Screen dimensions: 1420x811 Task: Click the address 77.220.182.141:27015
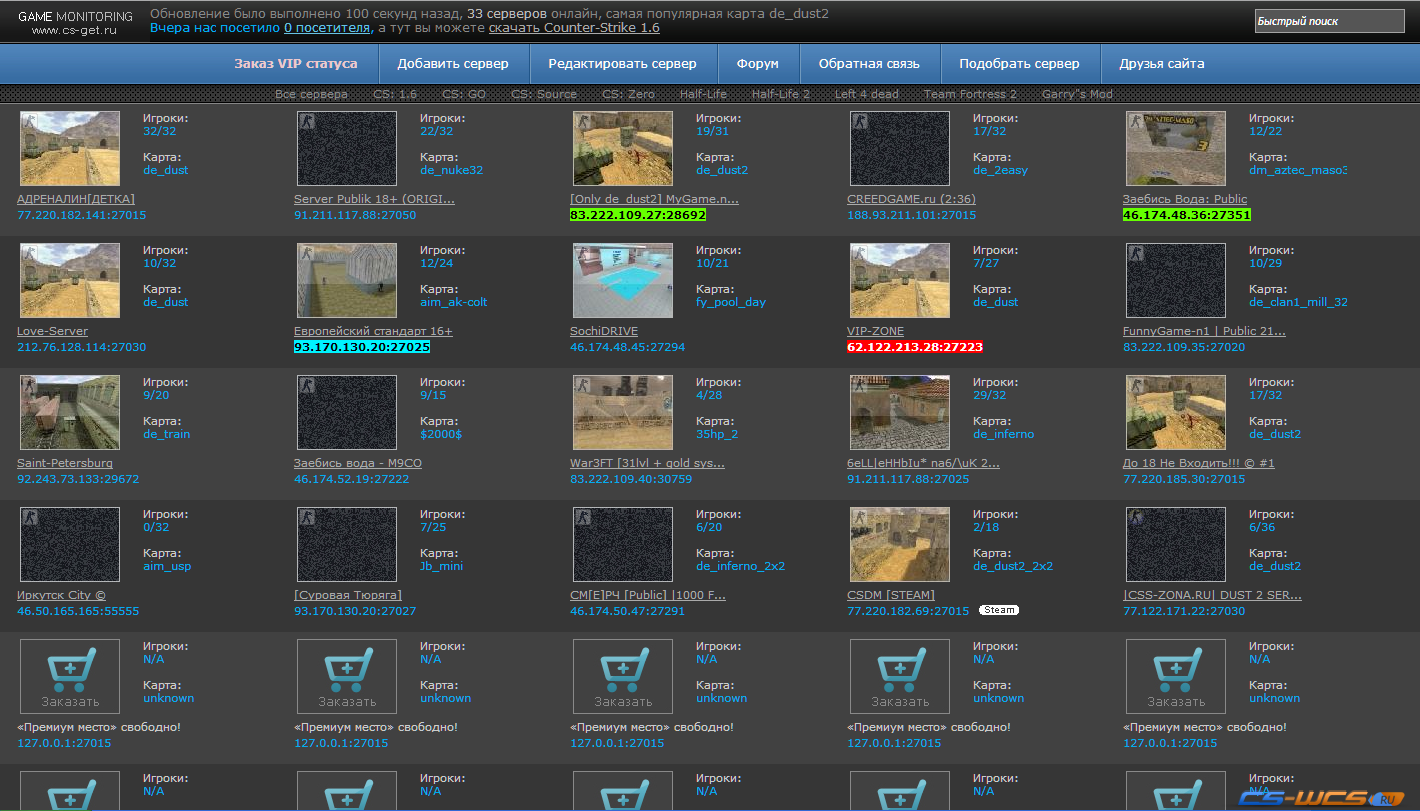[x=82, y=215]
